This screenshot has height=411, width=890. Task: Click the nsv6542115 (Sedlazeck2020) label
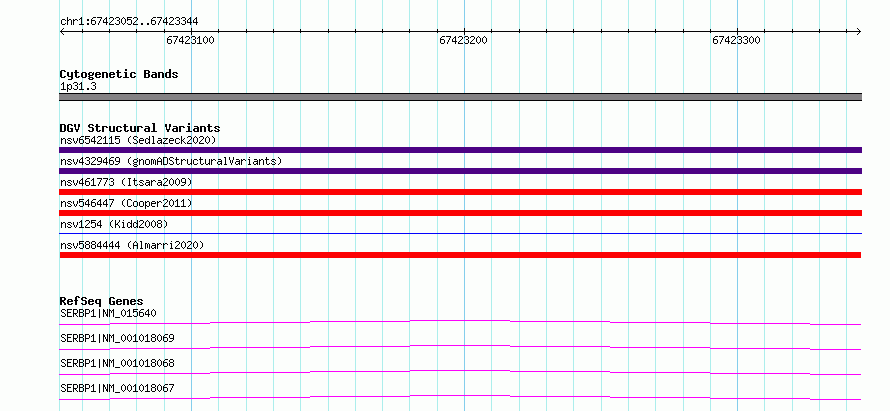click(138, 140)
